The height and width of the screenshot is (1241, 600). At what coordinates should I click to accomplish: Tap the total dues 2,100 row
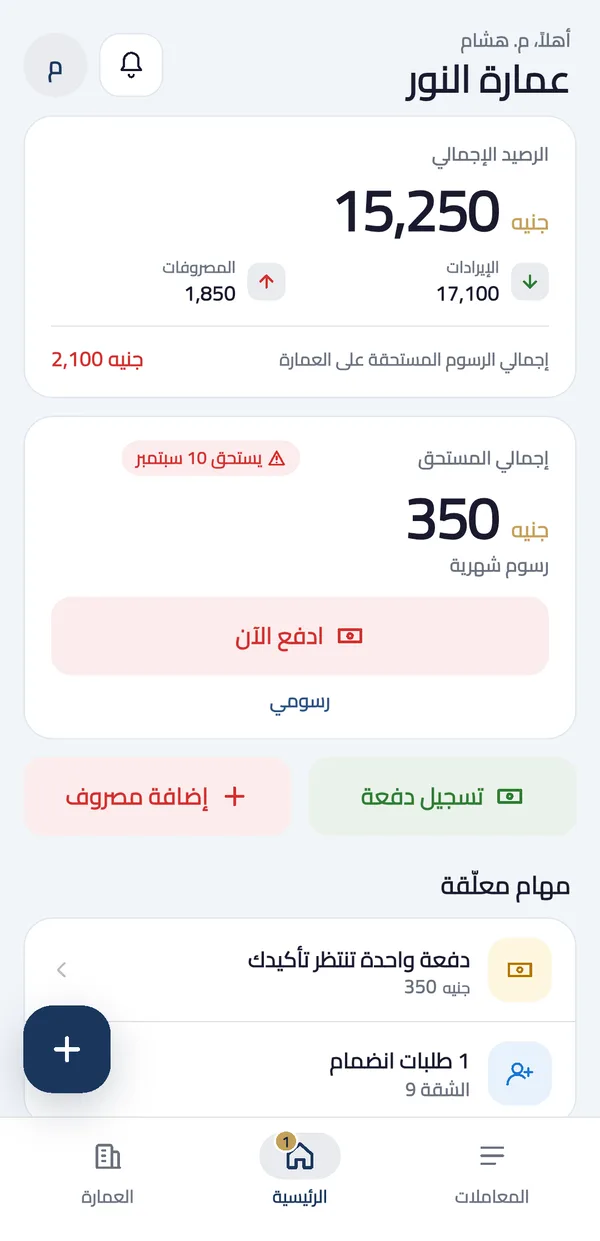300,359
